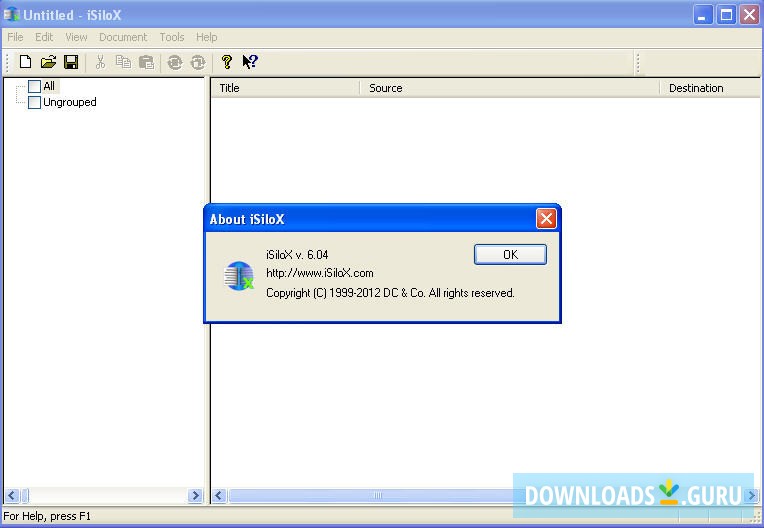Screen dimensions: 764x528
Task: Open the Document menu
Action: tap(123, 37)
